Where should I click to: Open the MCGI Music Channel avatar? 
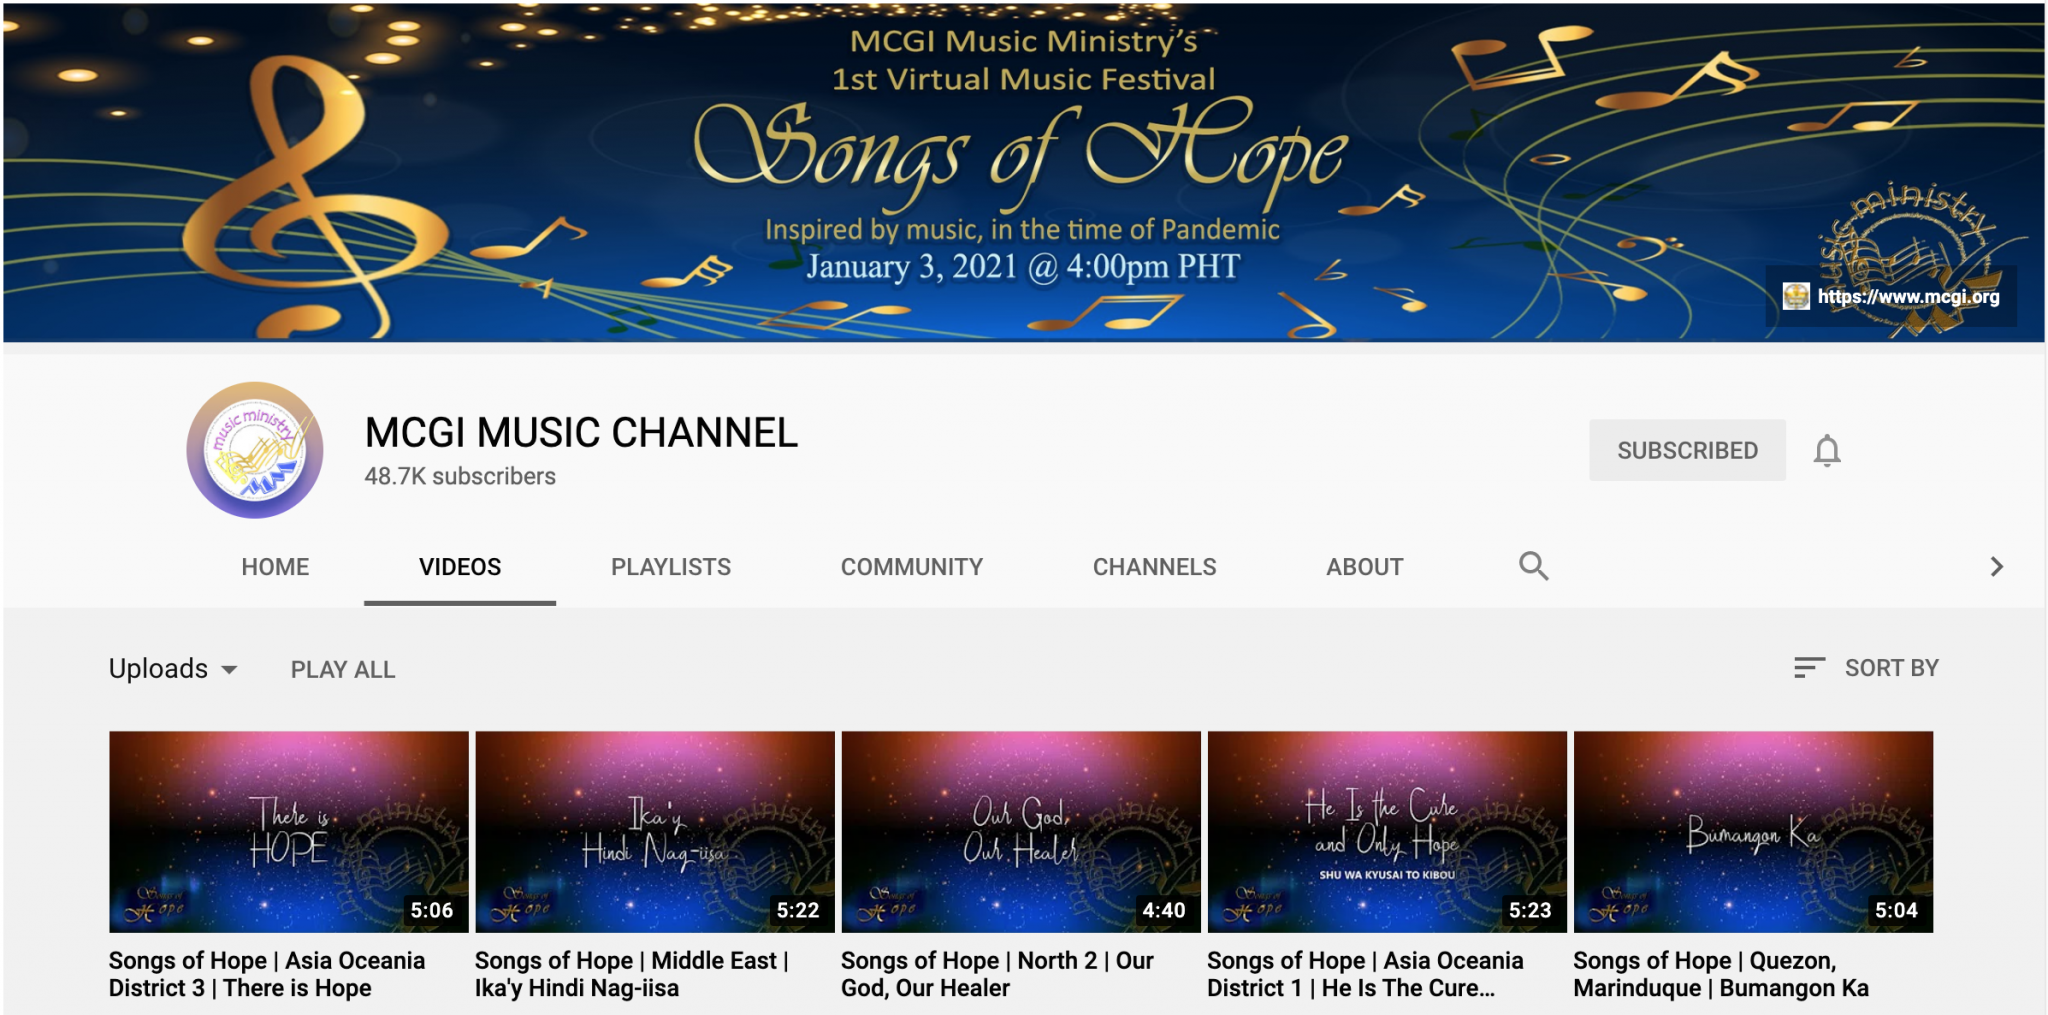255,450
